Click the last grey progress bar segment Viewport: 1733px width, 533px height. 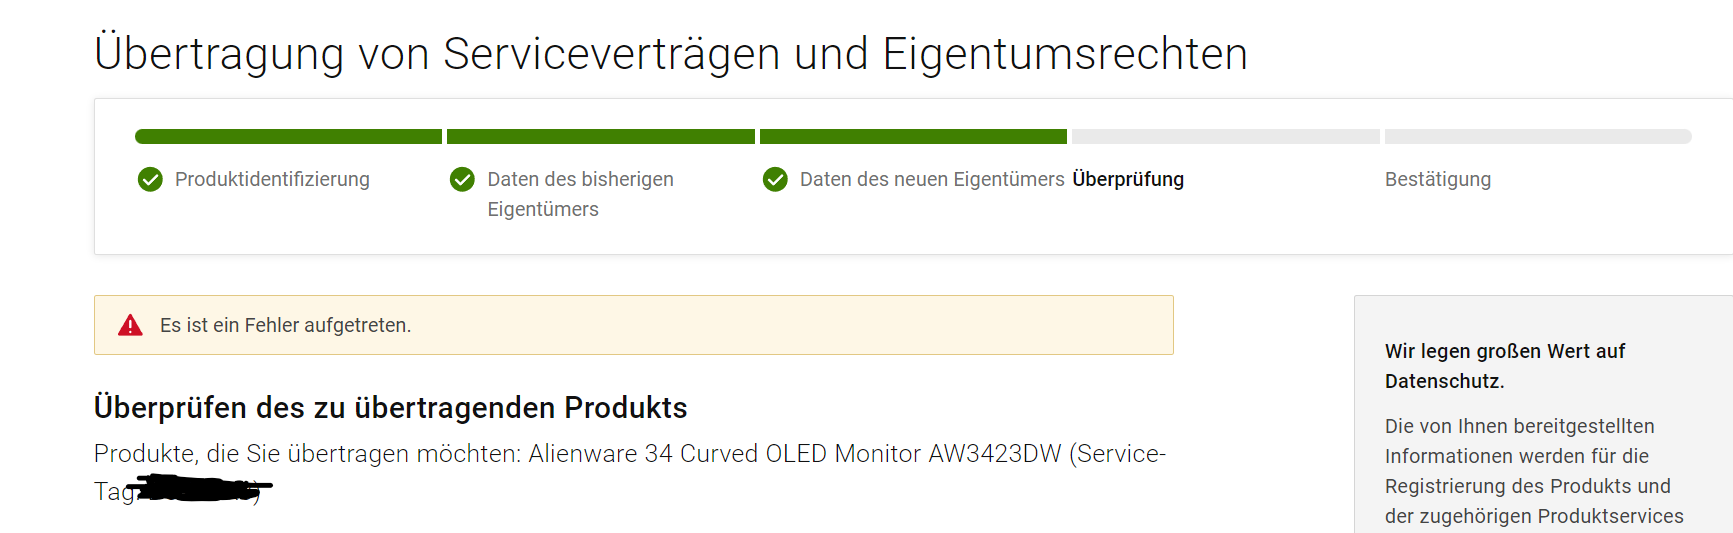pyautogui.click(x=1538, y=136)
